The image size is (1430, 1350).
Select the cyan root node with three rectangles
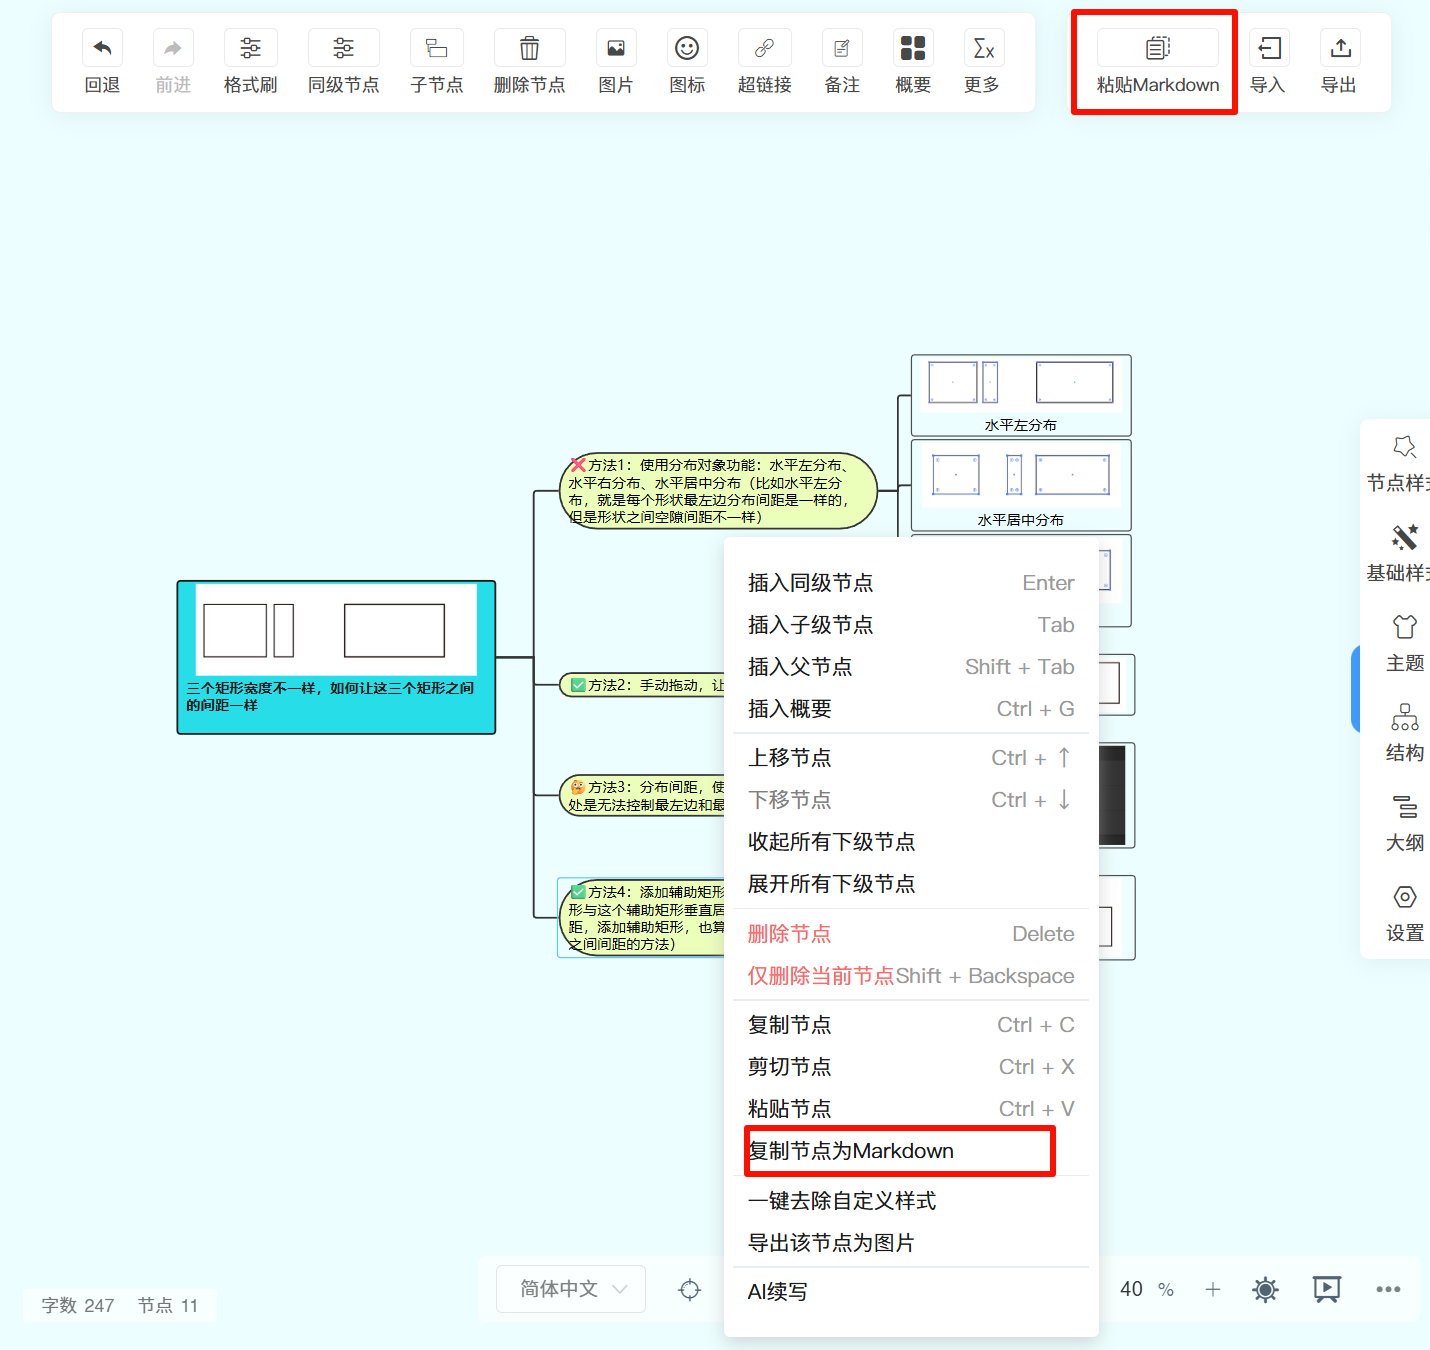(336, 657)
